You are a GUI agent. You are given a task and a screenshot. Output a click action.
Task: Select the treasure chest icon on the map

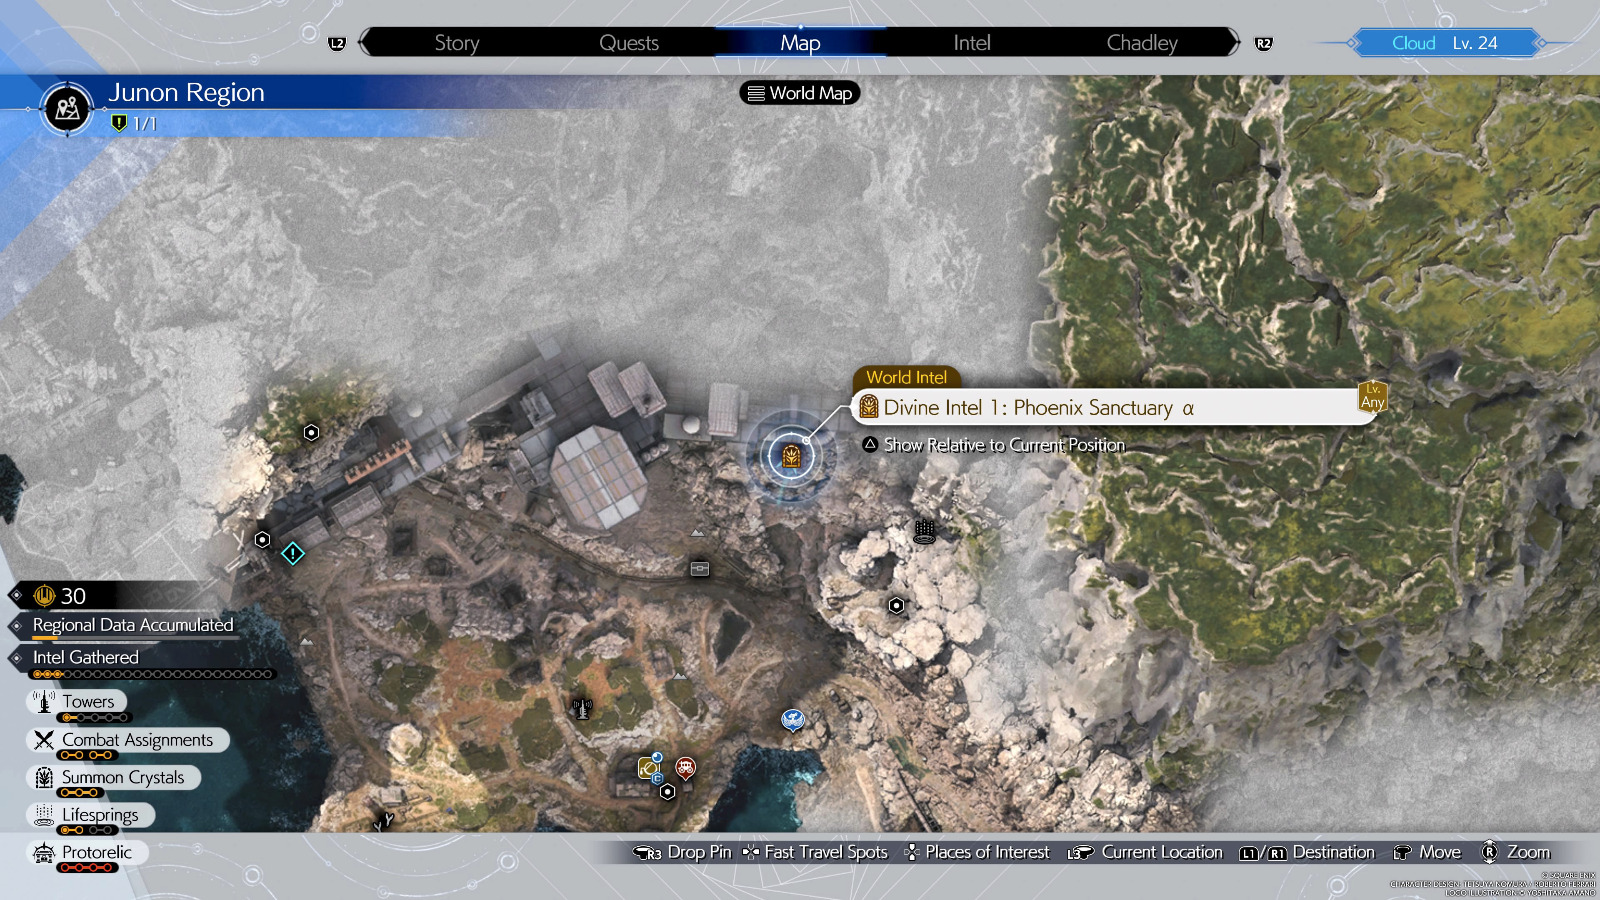point(700,568)
